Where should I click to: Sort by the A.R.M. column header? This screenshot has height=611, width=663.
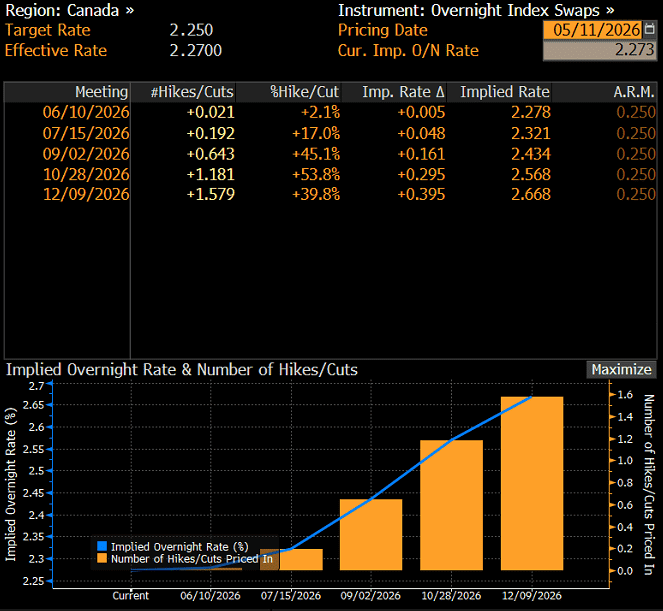point(605,92)
